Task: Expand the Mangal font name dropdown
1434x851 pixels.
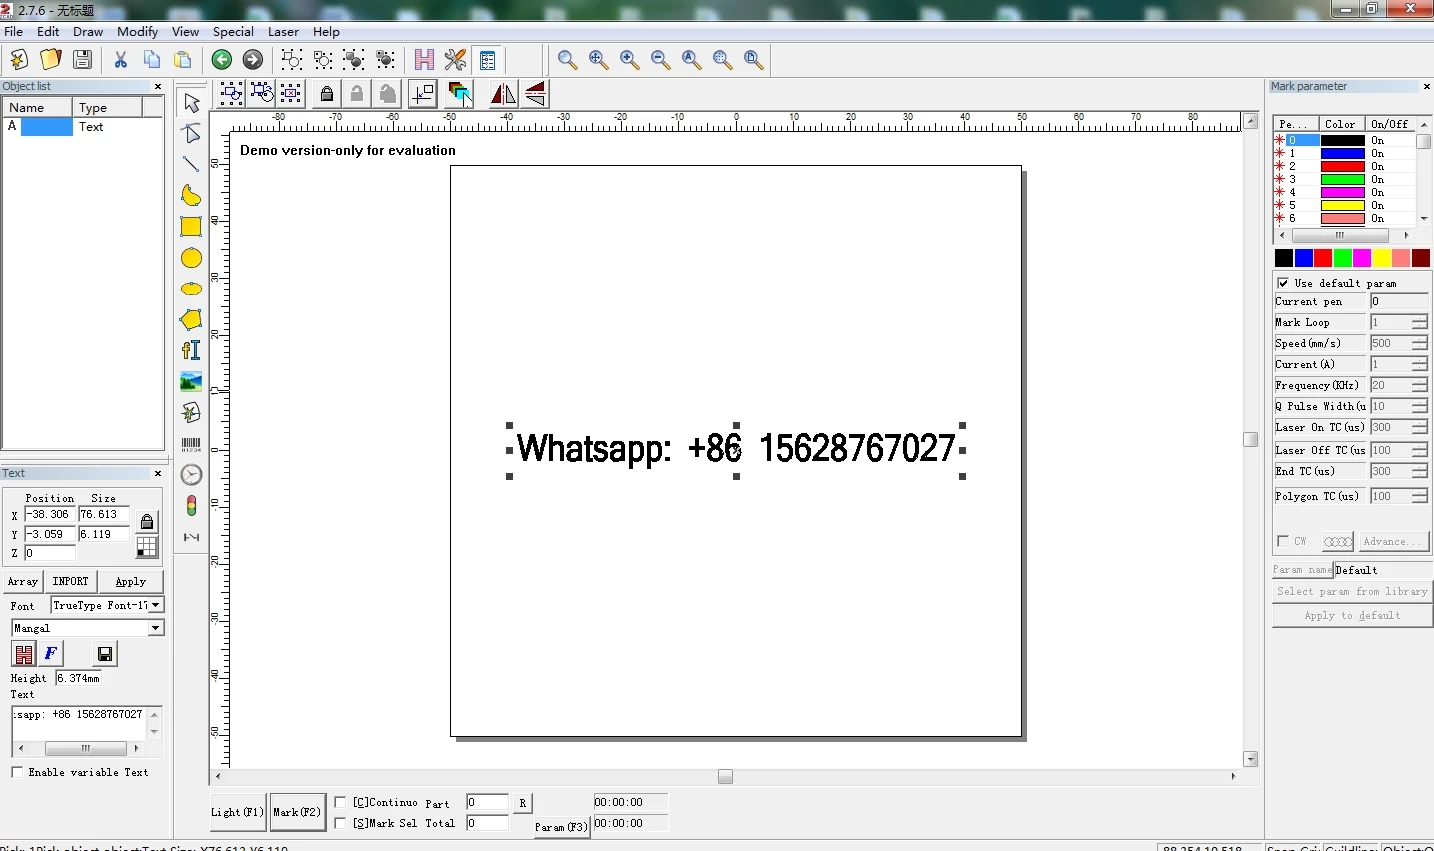Action: (x=156, y=628)
